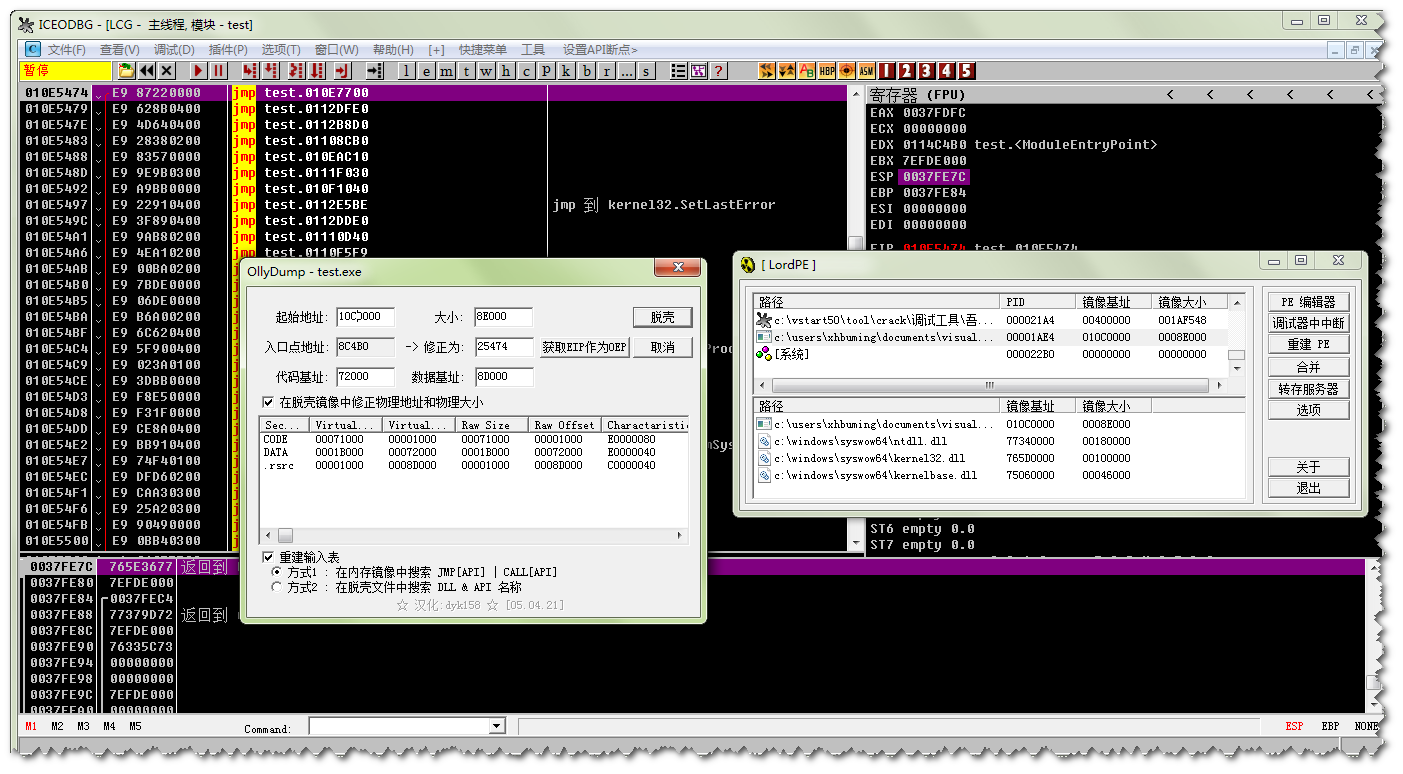Open breakpoints window with 'b' button
1403x774 pixels.
coord(586,71)
